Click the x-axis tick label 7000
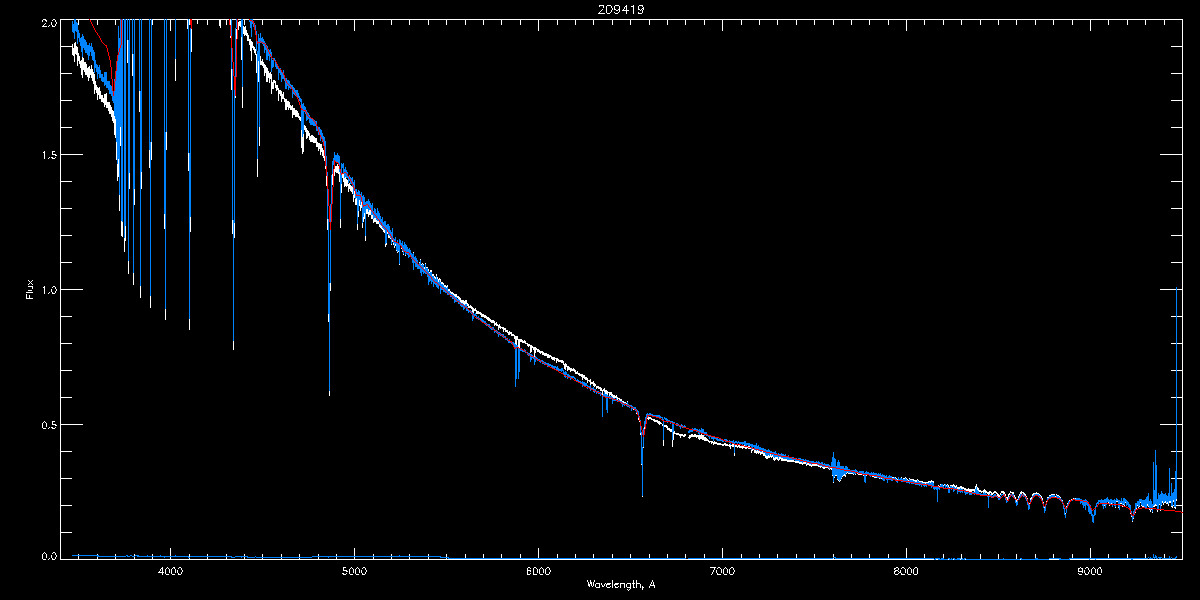This screenshot has width=1200, height=600. coord(722,572)
